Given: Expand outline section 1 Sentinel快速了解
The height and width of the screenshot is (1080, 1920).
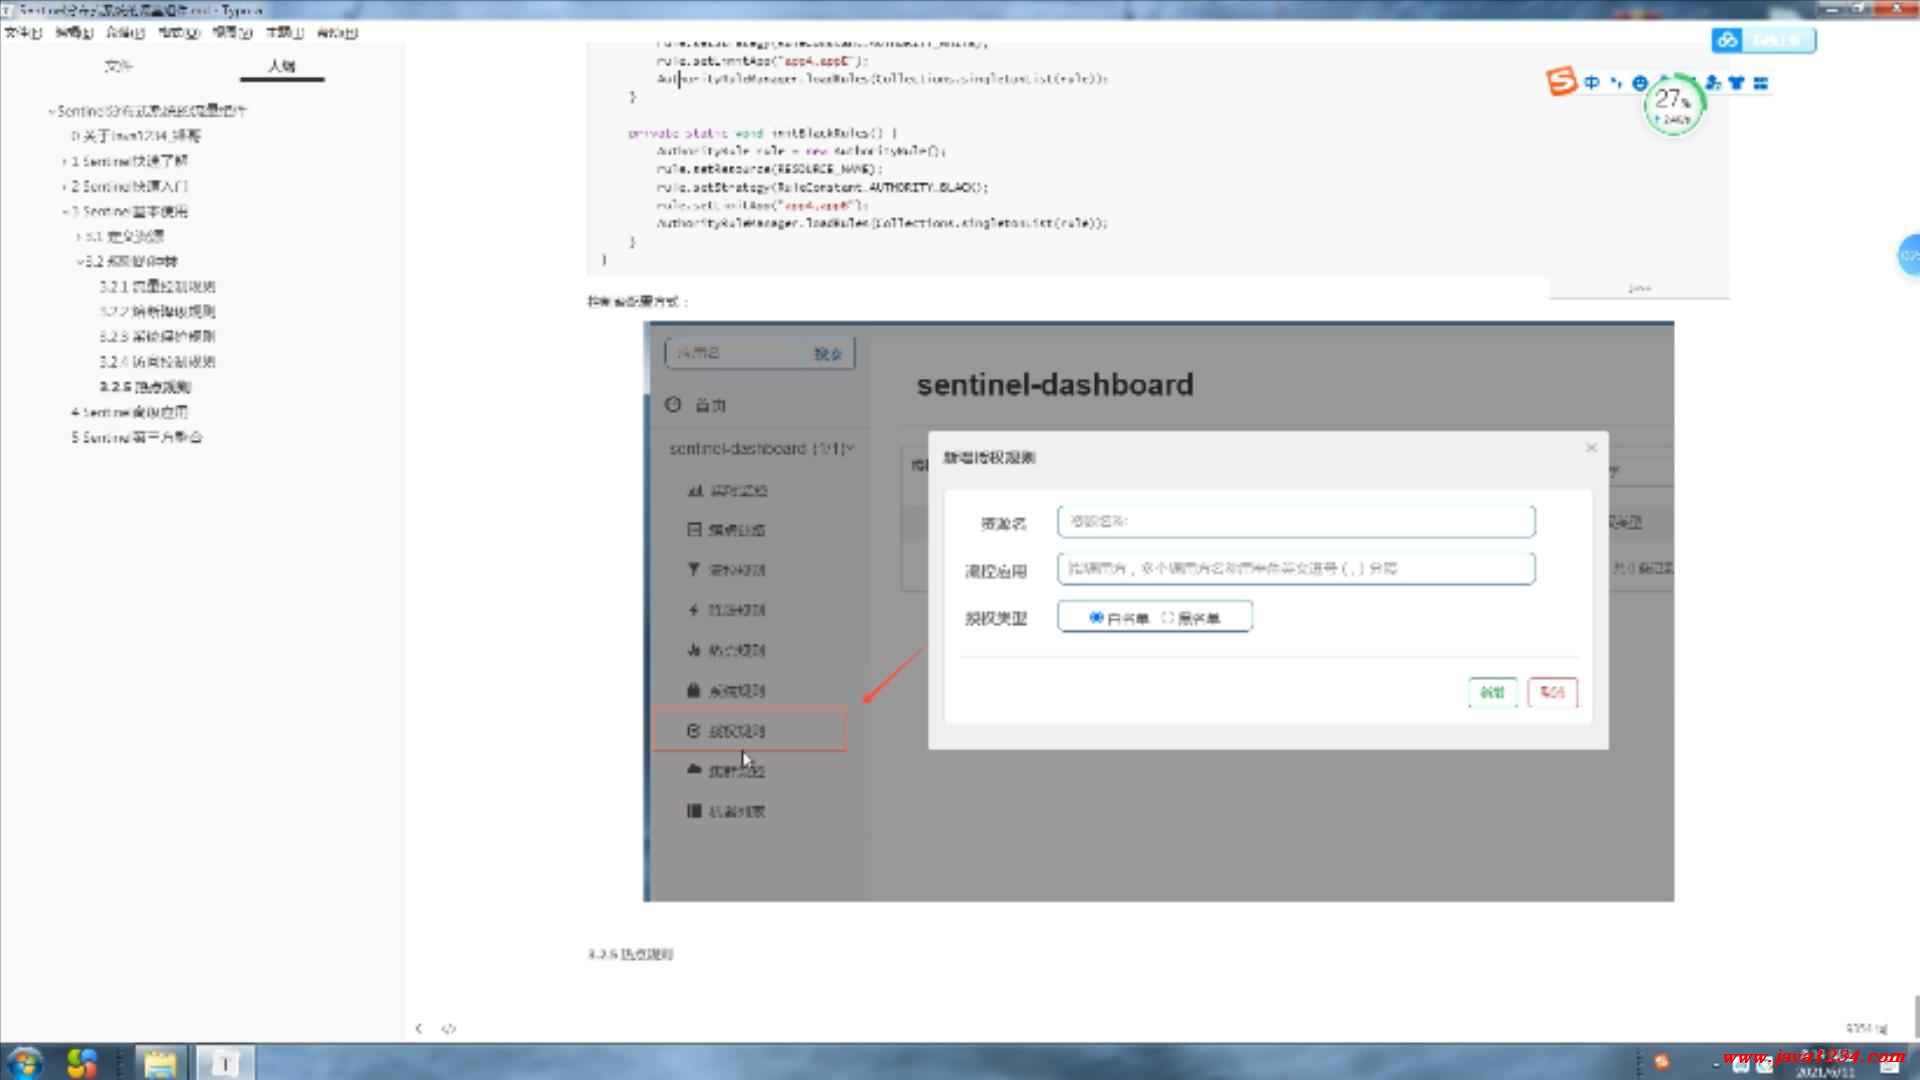Looking at the screenshot, I should coord(65,161).
